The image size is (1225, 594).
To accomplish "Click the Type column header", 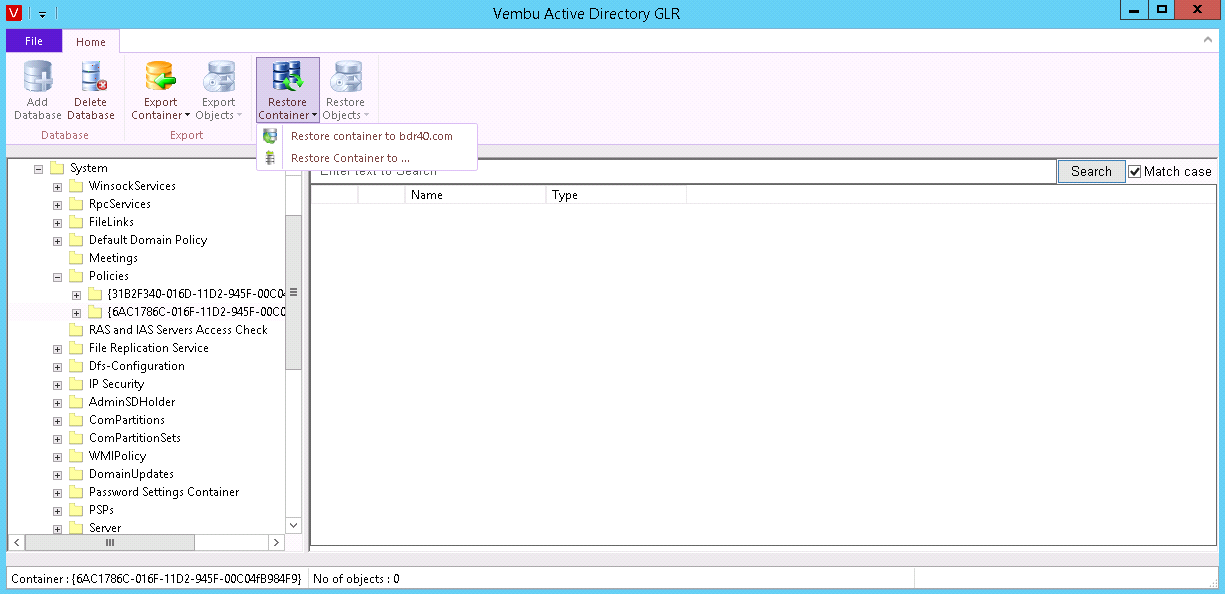I will pyautogui.click(x=616, y=195).
